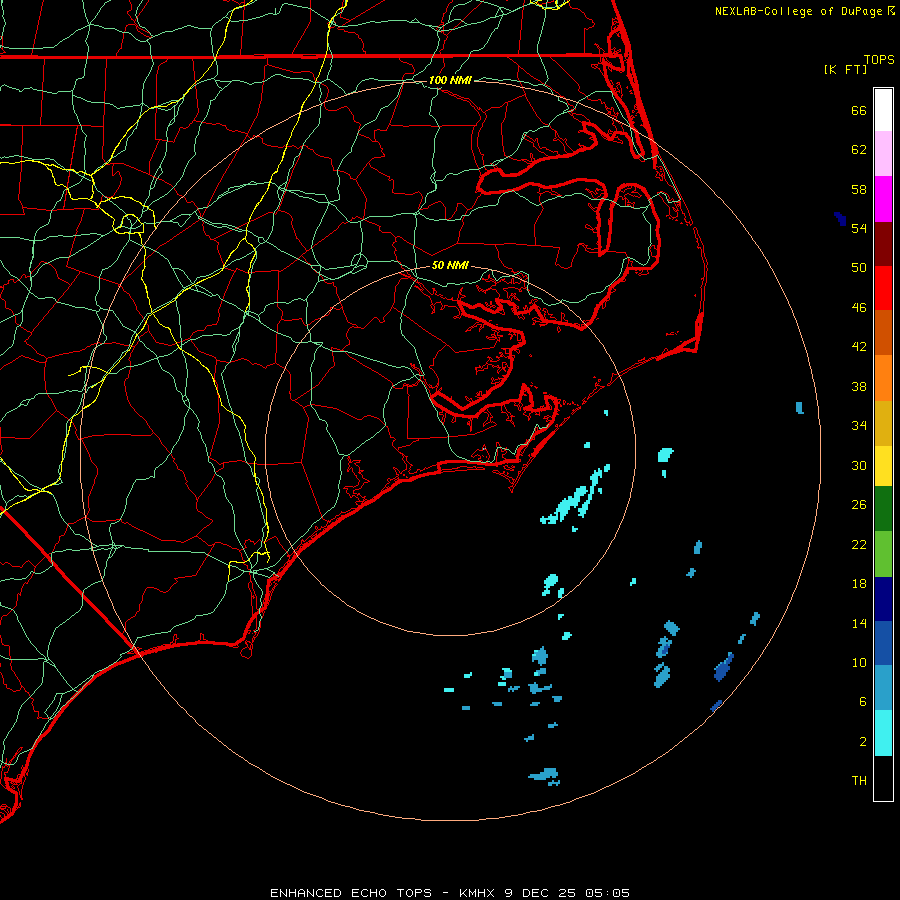Click the 54 value on the legend
The width and height of the screenshot is (900, 900).
tap(859, 228)
